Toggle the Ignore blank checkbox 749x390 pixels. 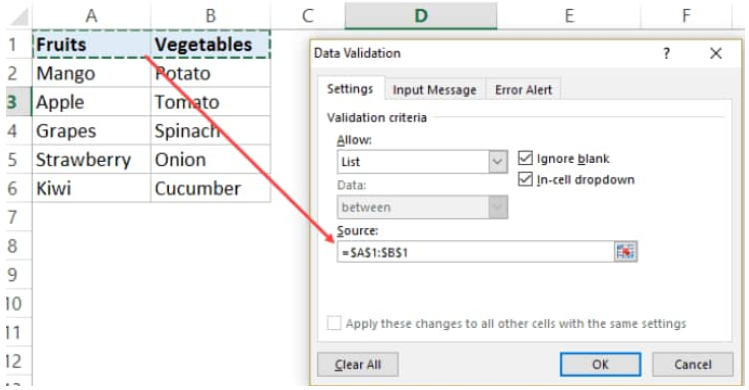pyautogui.click(x=525, y=158)
